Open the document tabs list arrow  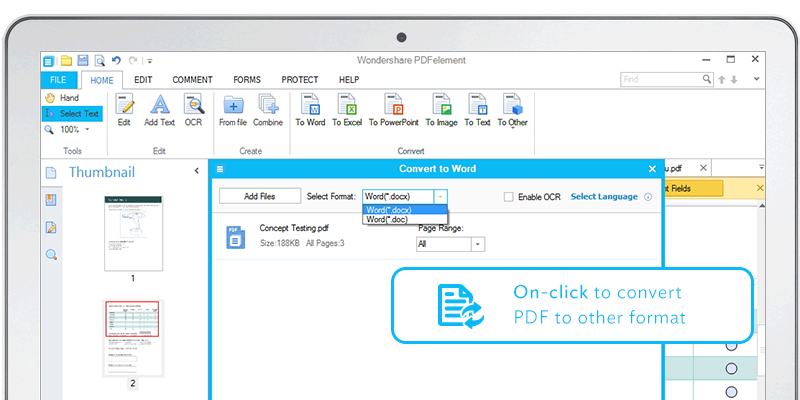pos(761,167)
